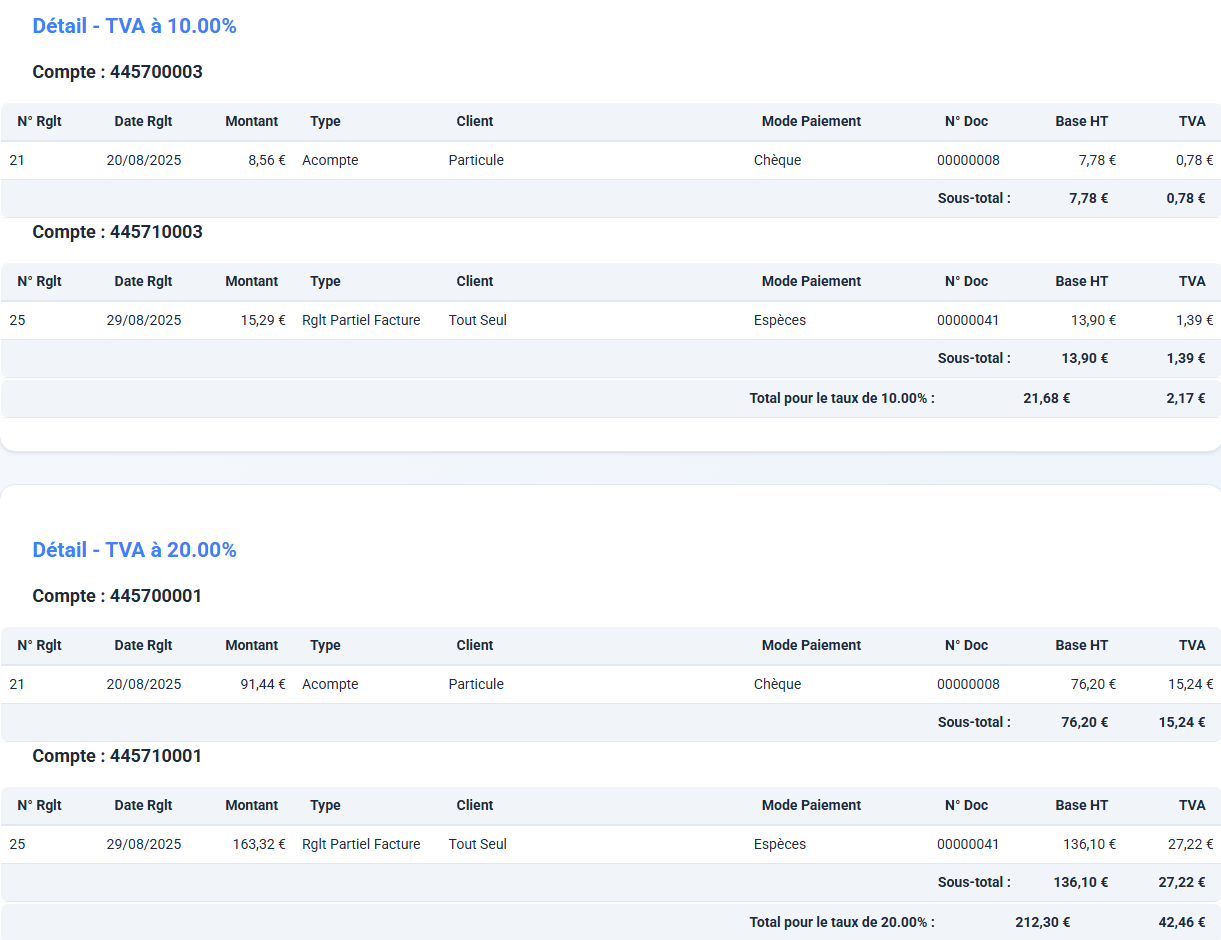The width and height of the screenshot is (1221, 940).
Task: Click the 163,32 € Montant cell
Action: point(259,844)
